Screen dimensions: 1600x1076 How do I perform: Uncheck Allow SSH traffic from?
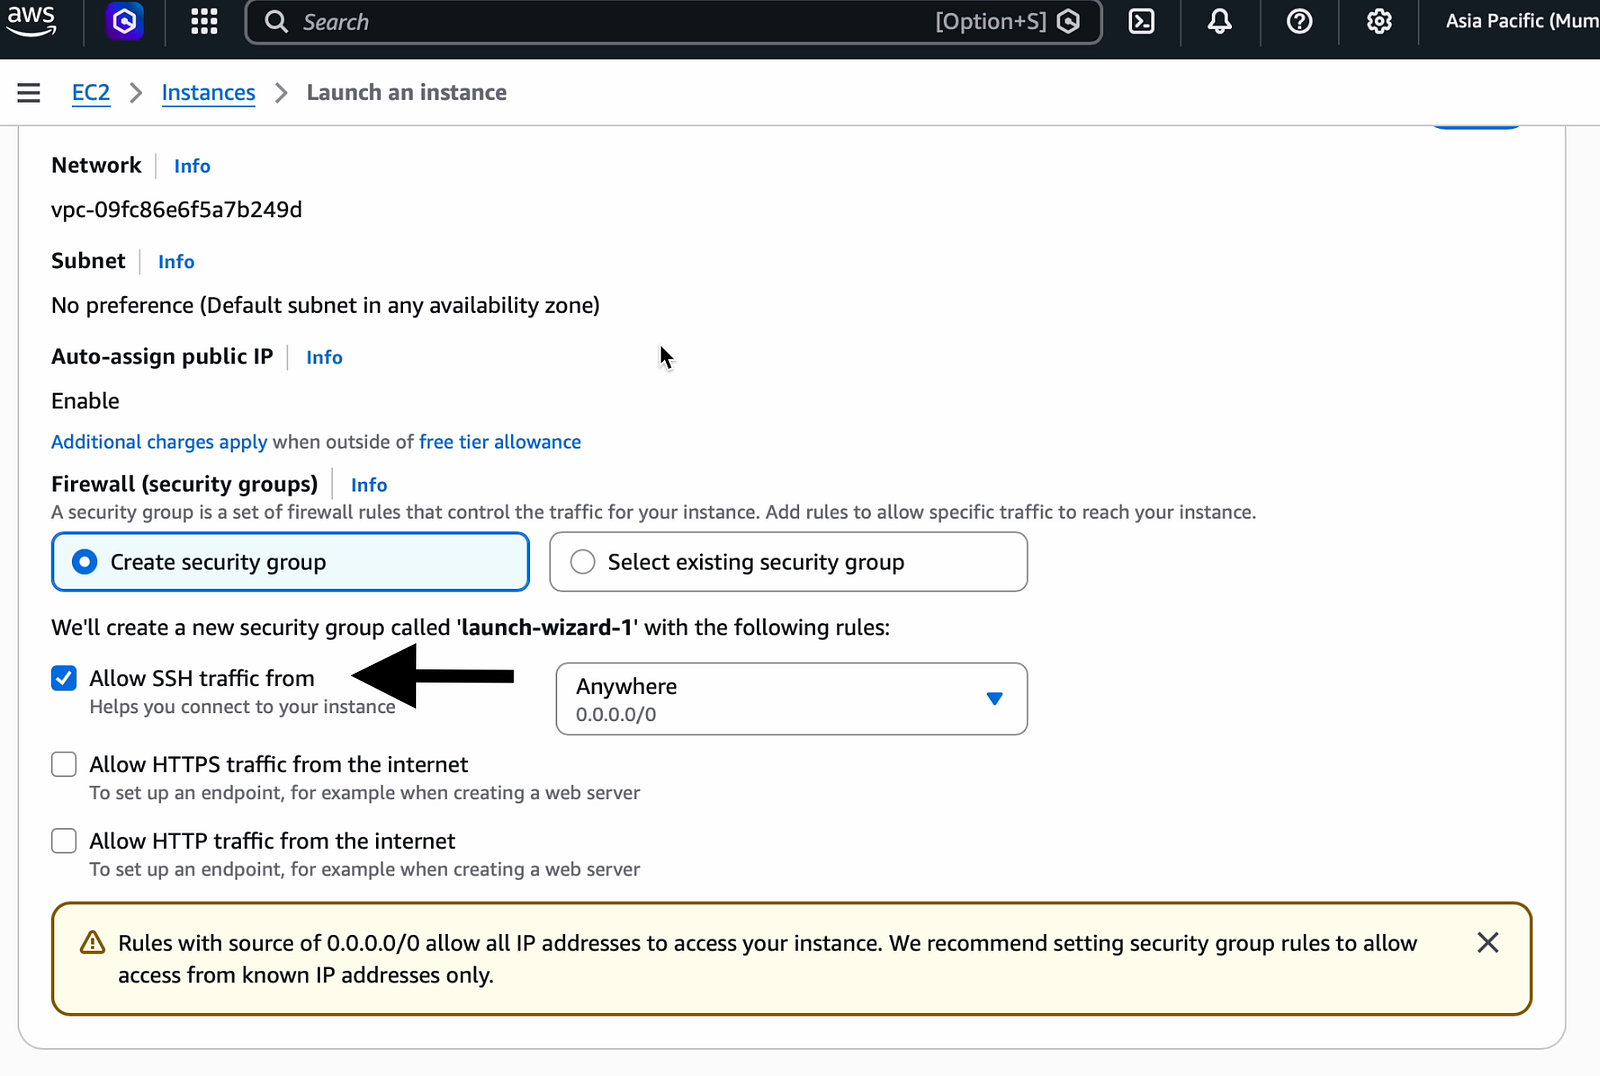click(x=64, y=678)
